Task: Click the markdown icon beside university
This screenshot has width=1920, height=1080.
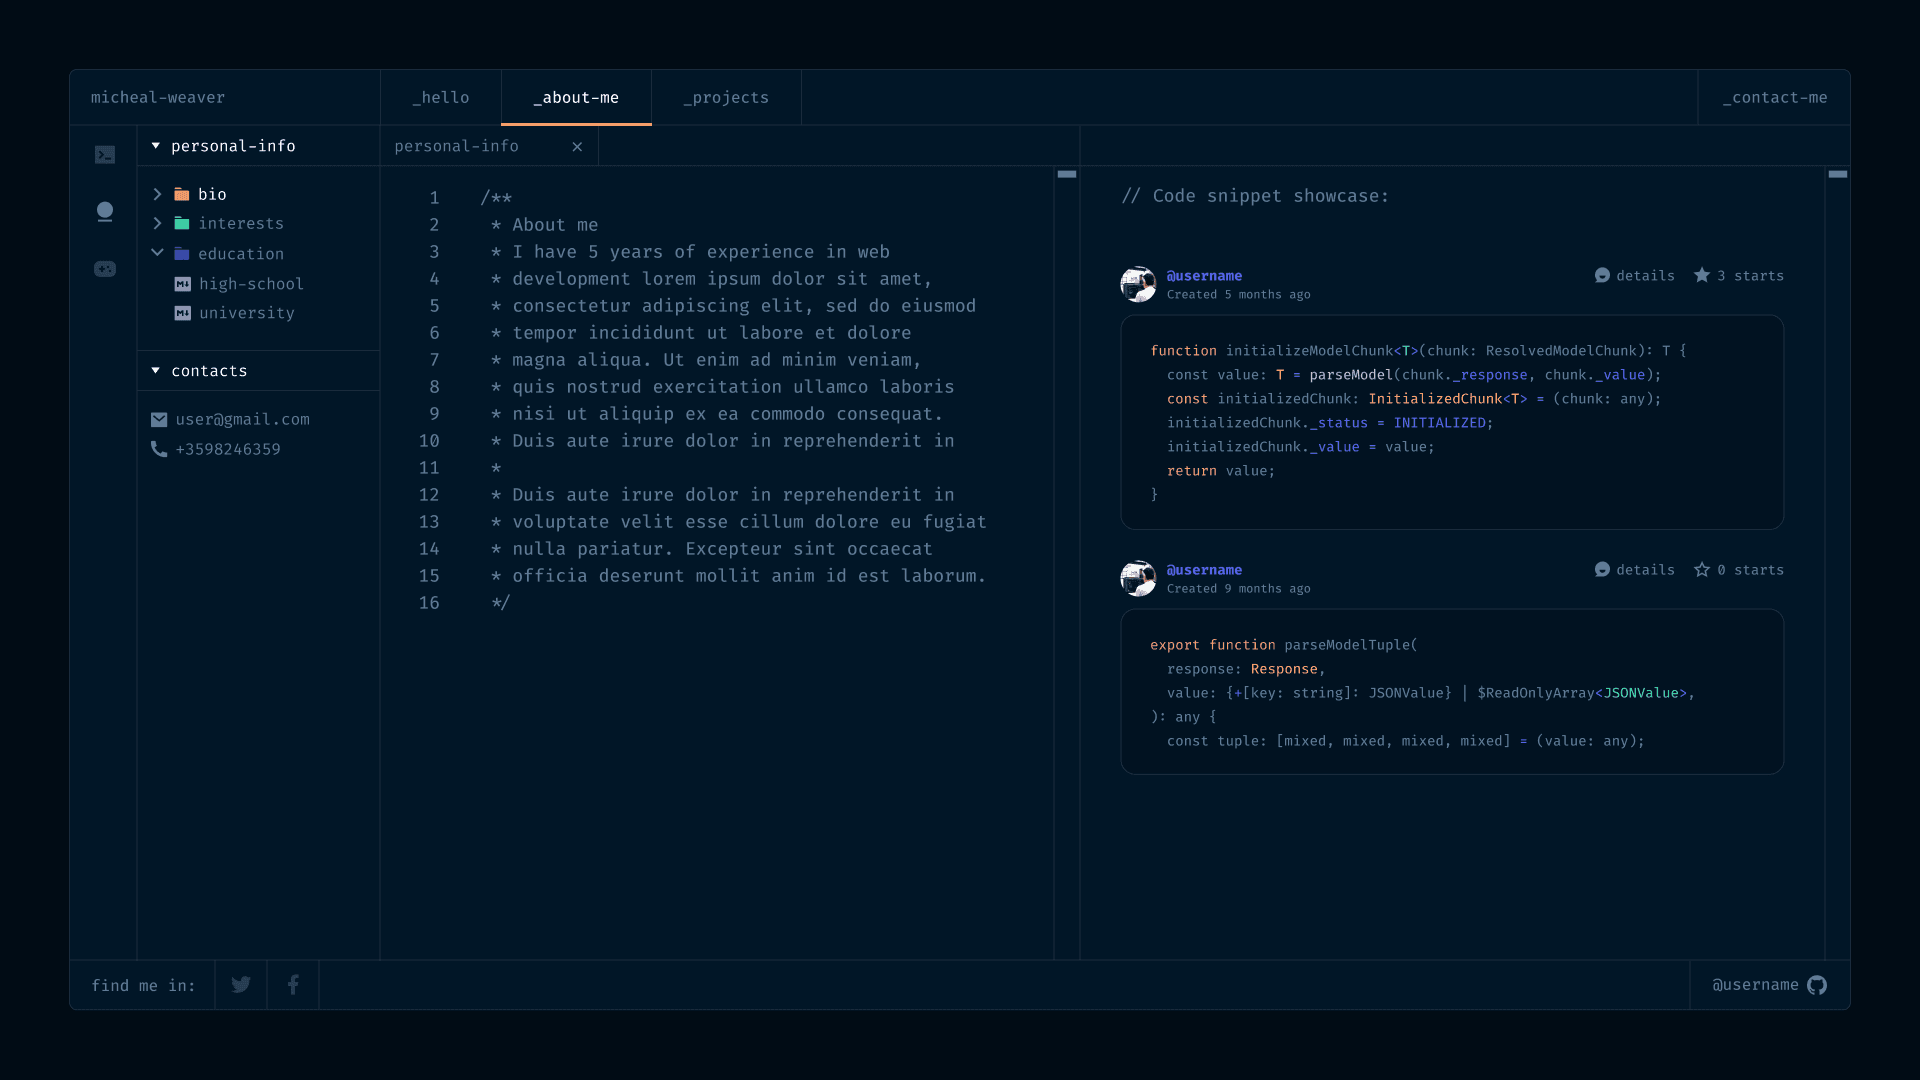Action: [183, 313]
